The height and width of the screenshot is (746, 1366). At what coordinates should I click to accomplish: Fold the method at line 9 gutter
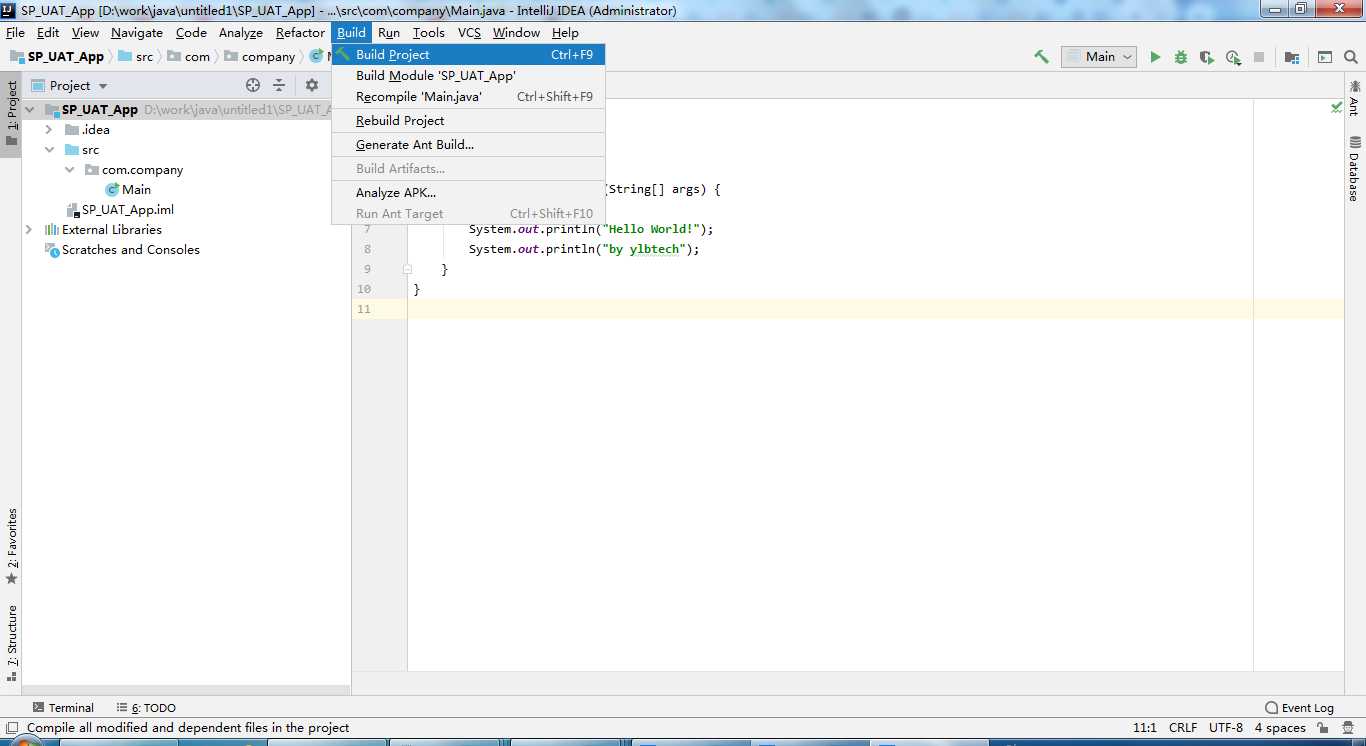click(407, 269)
